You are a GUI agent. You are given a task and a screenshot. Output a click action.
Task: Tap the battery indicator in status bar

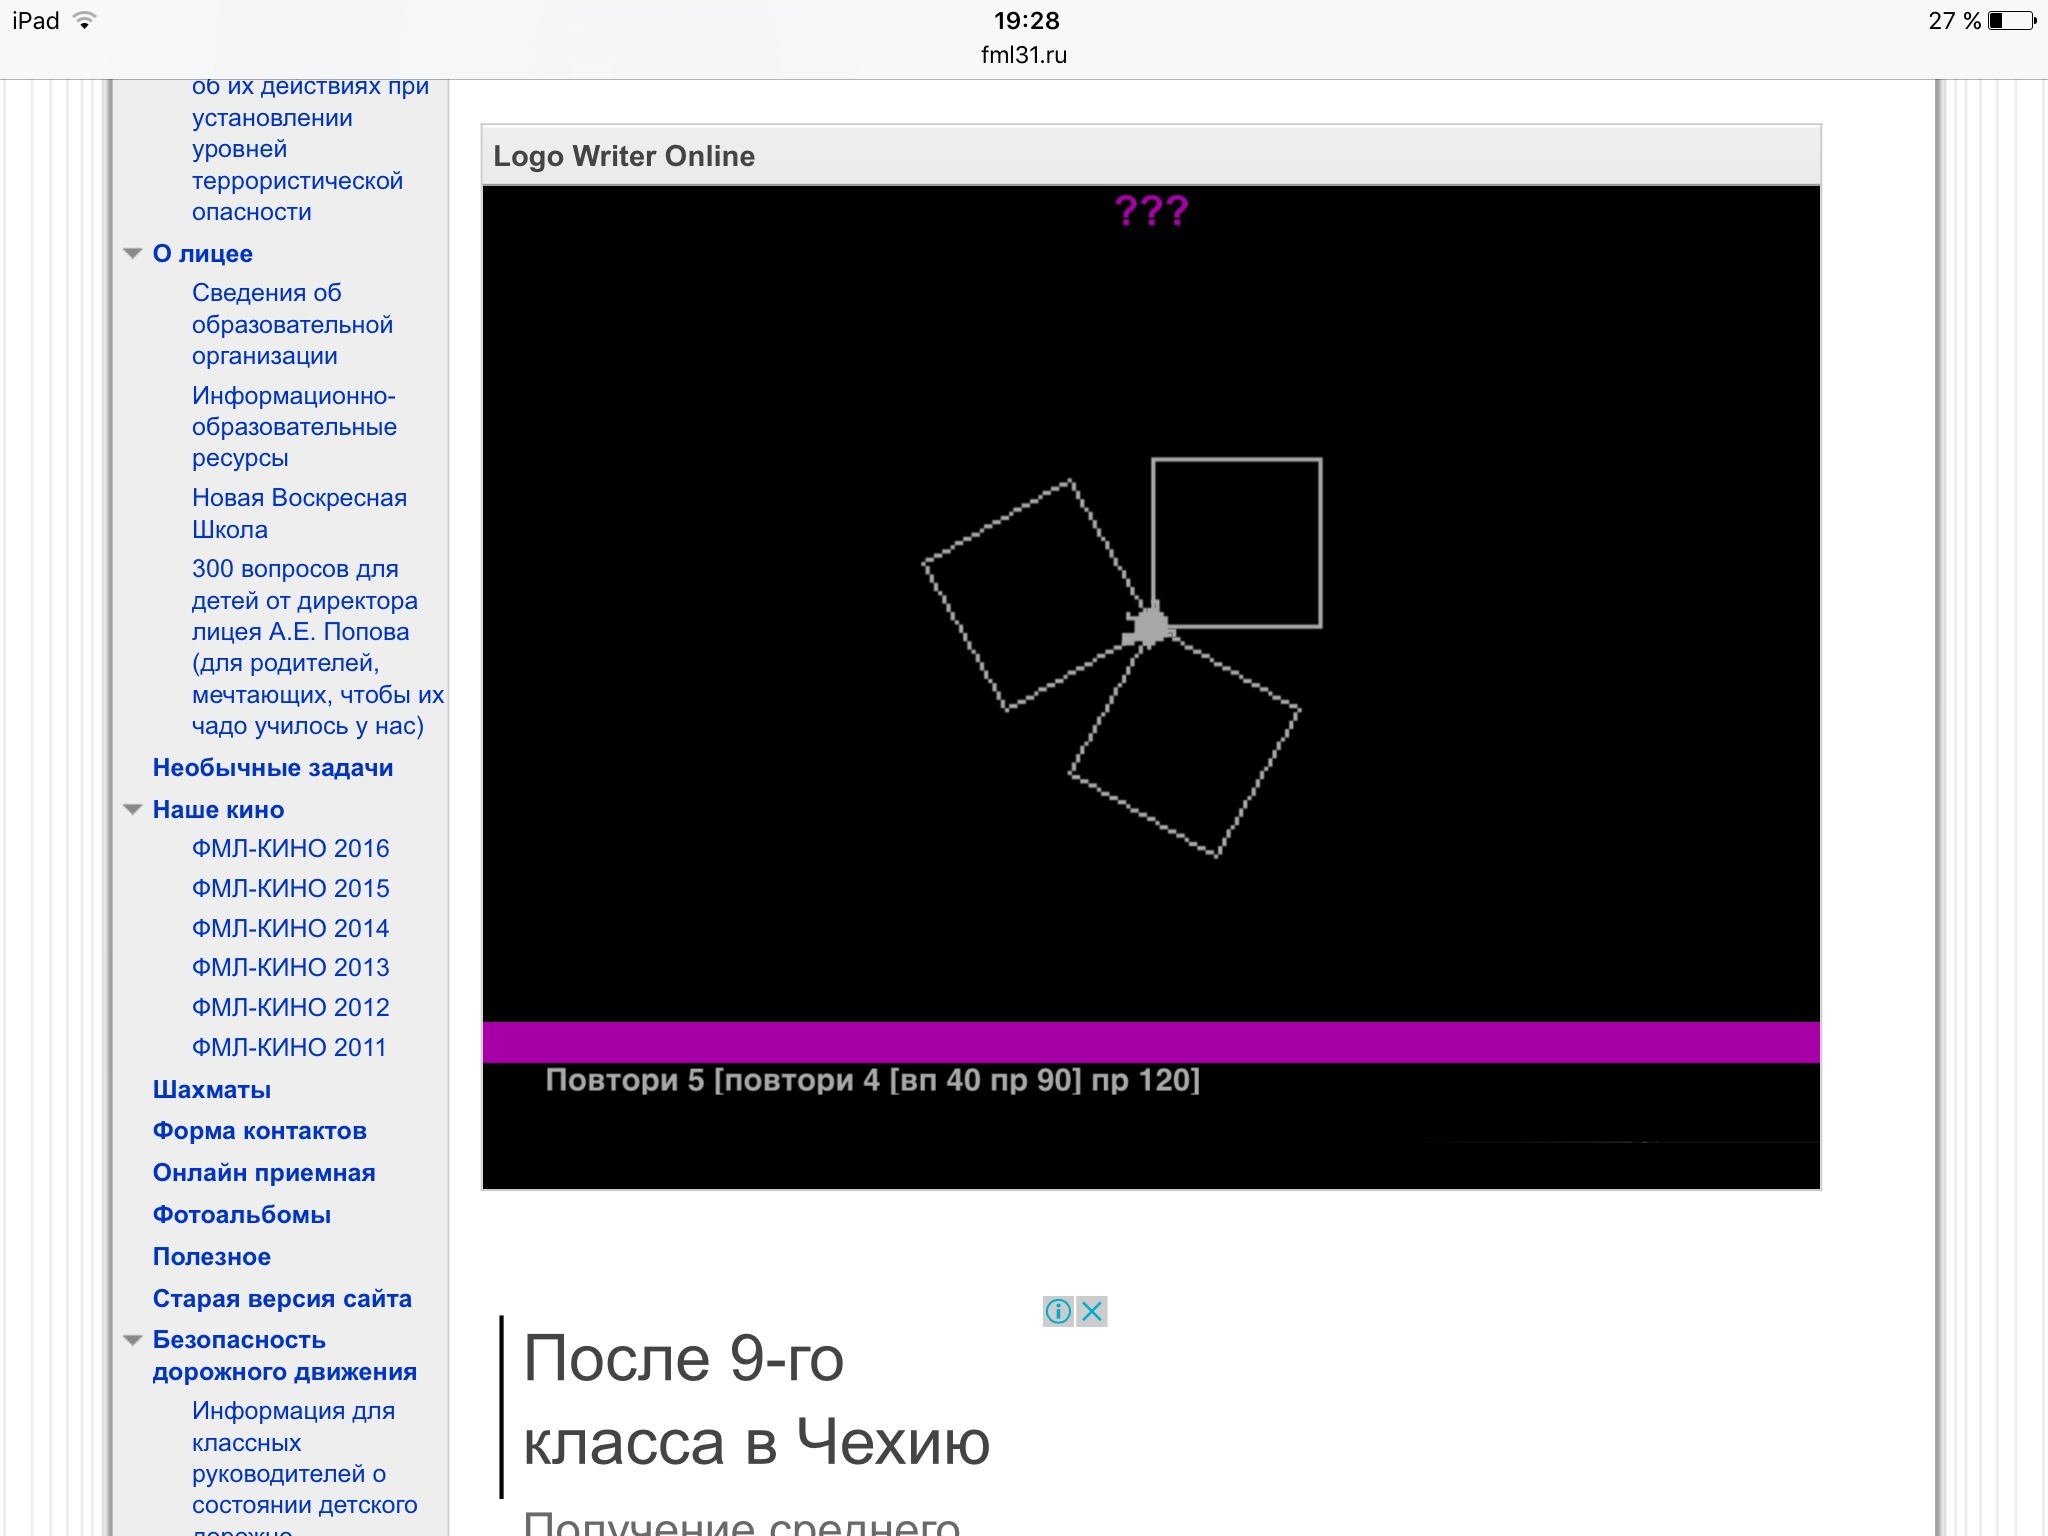(x=2011, y=21)
